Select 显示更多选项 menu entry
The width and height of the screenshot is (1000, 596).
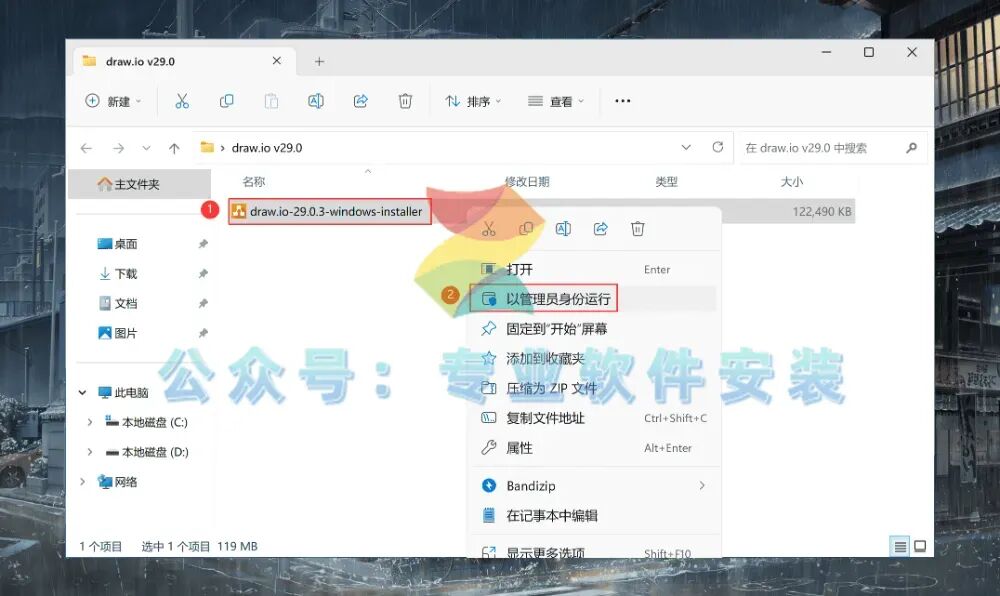tap(596, 552)
